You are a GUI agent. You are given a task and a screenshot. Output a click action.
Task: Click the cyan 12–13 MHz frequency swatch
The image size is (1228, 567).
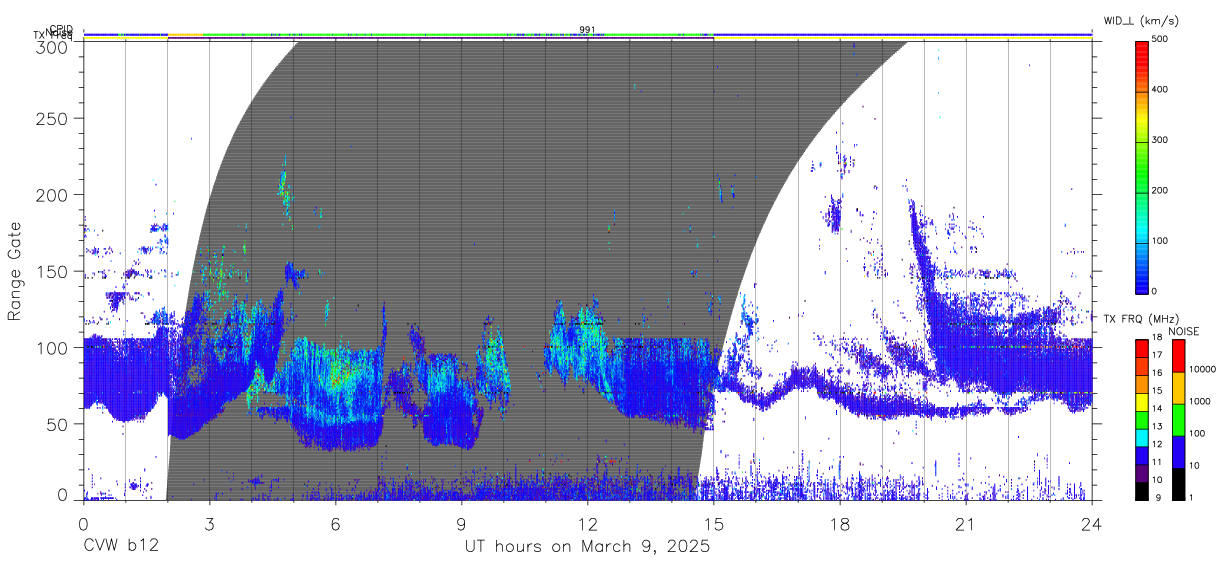click(x=1142, y=438)
